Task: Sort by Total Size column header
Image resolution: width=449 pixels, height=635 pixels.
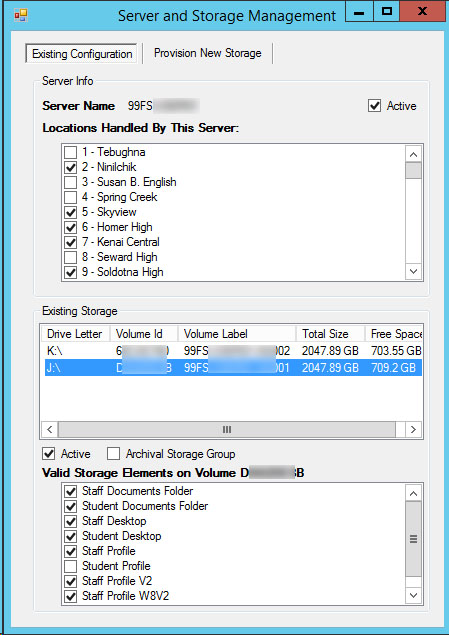Action: [x=330, y=334]
